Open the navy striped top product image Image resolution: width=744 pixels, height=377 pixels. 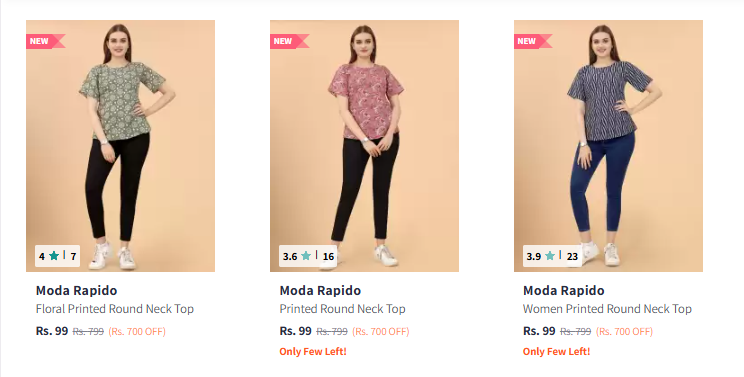point(608,146)
